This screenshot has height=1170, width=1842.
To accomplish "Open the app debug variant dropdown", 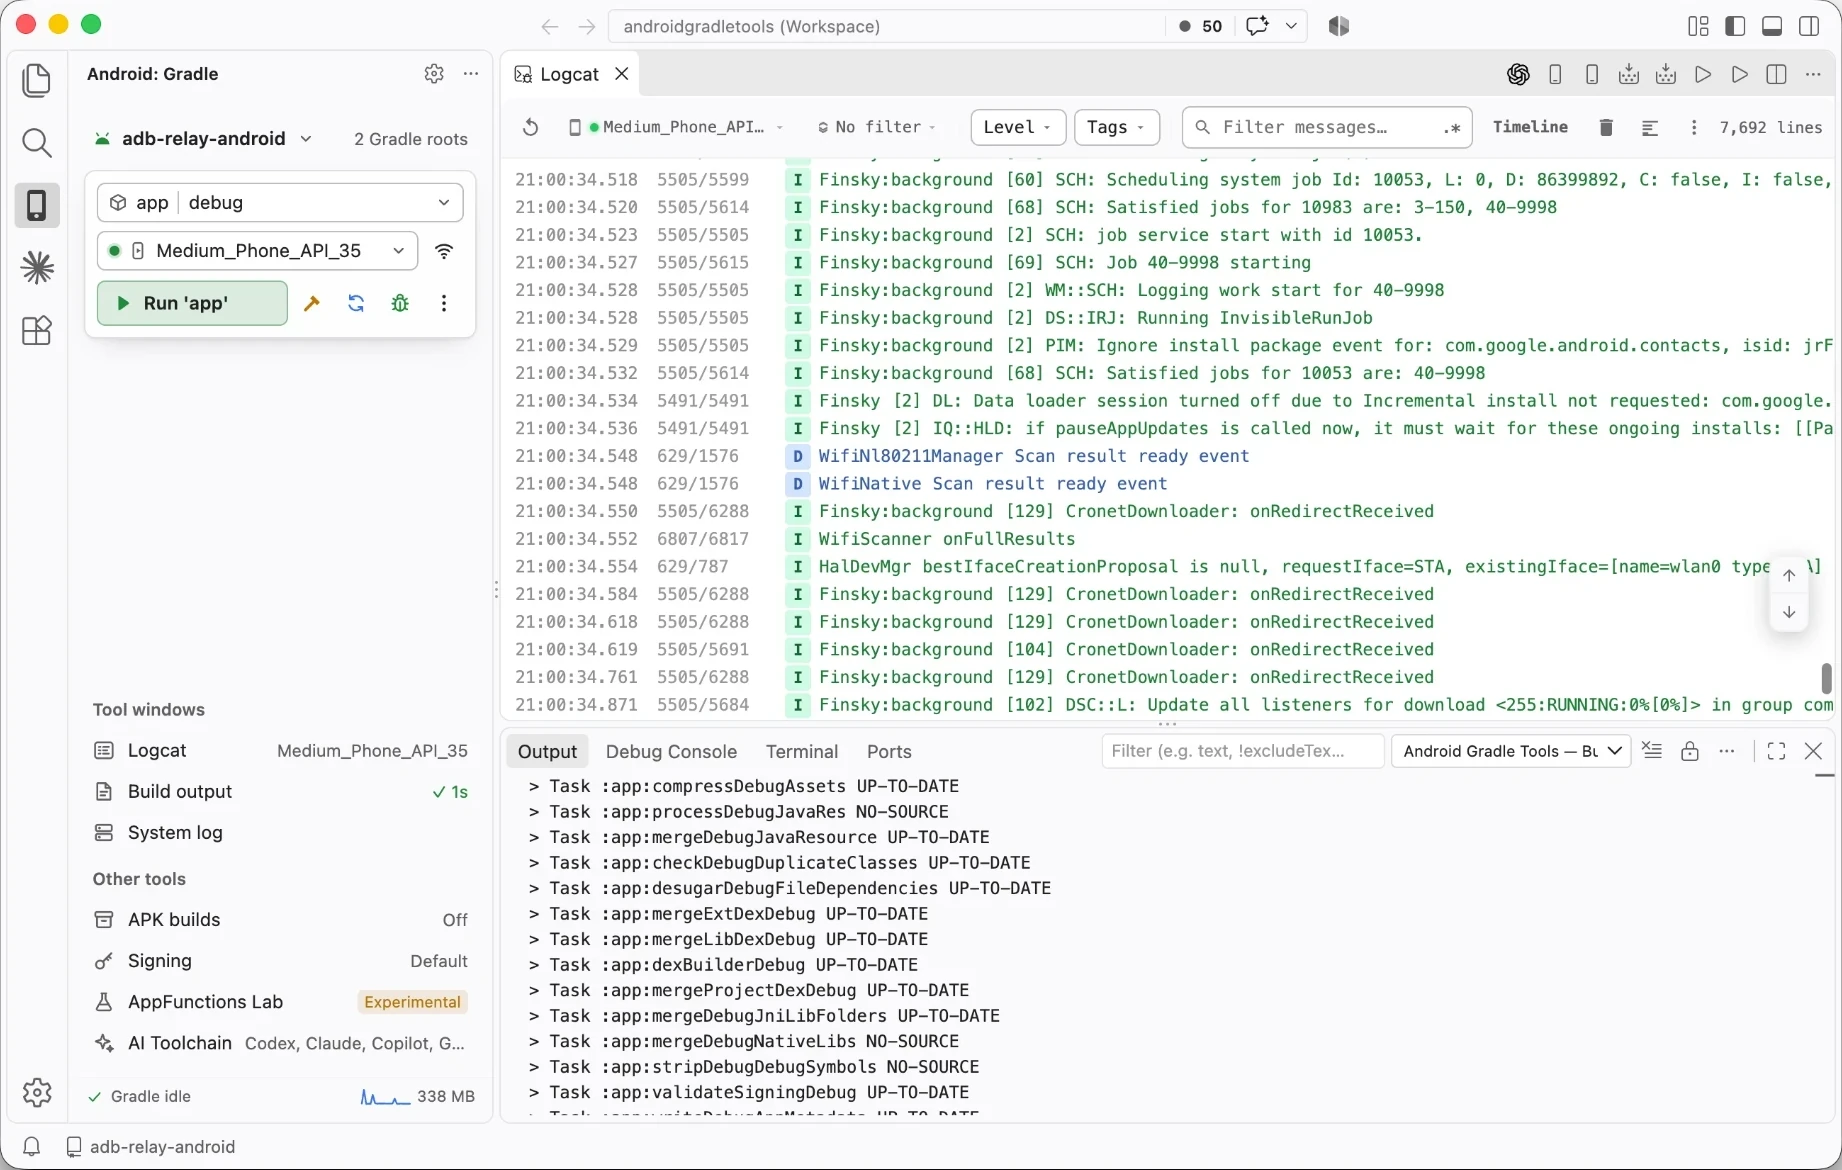I will click(x=280, y=203).
